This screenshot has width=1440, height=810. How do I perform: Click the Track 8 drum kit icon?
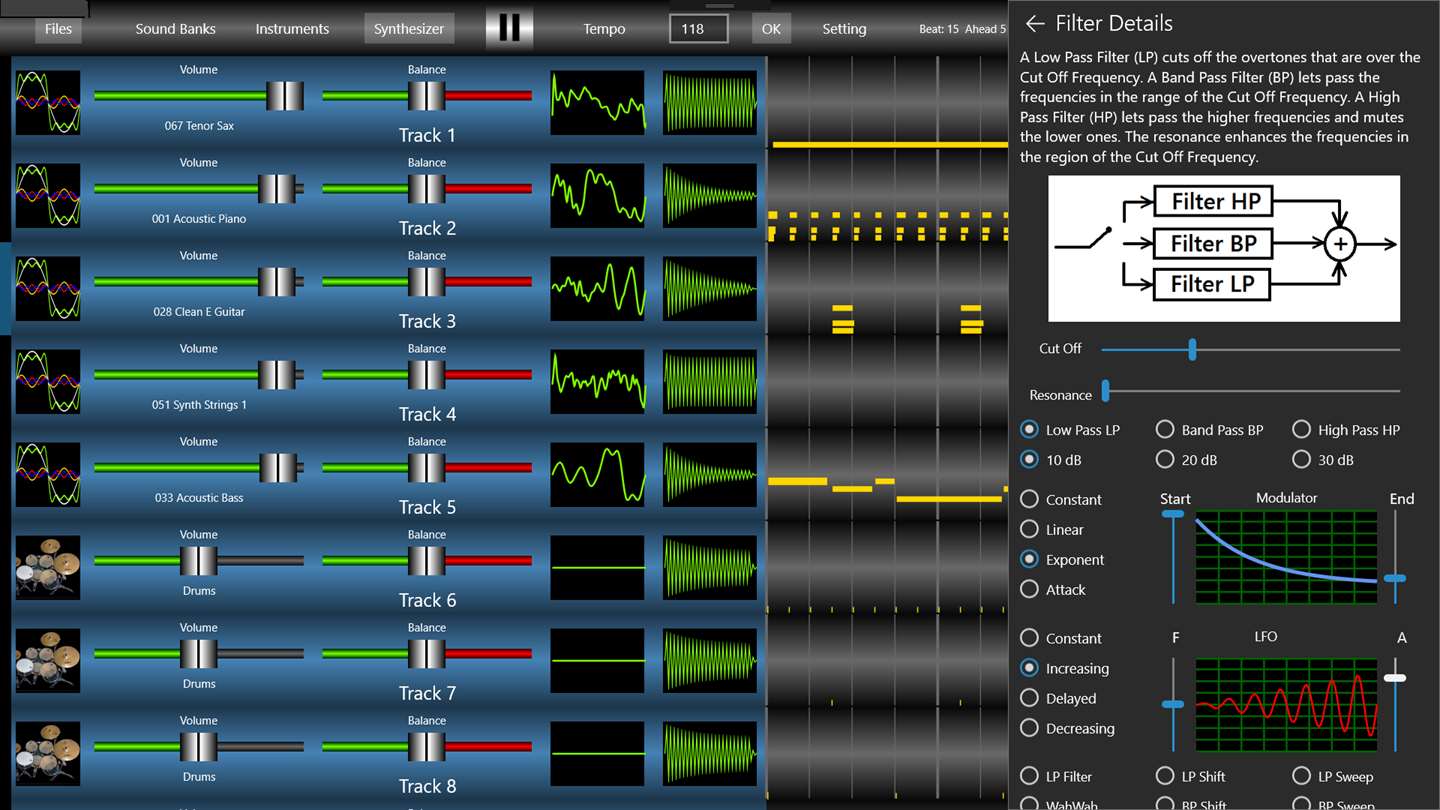click(48, 753)
